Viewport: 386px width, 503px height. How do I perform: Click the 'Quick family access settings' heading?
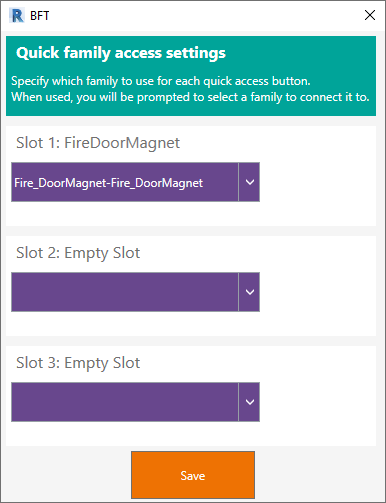(121, 53)
